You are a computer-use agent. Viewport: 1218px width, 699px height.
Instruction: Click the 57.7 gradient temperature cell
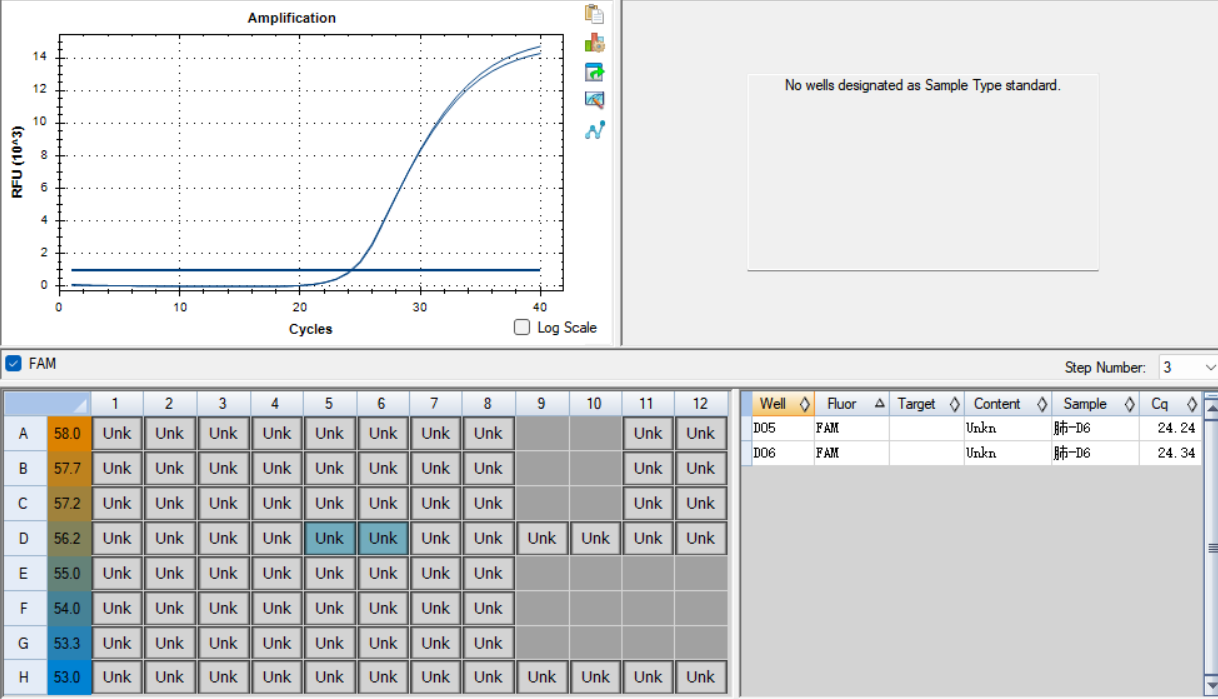tap(68, 468)
